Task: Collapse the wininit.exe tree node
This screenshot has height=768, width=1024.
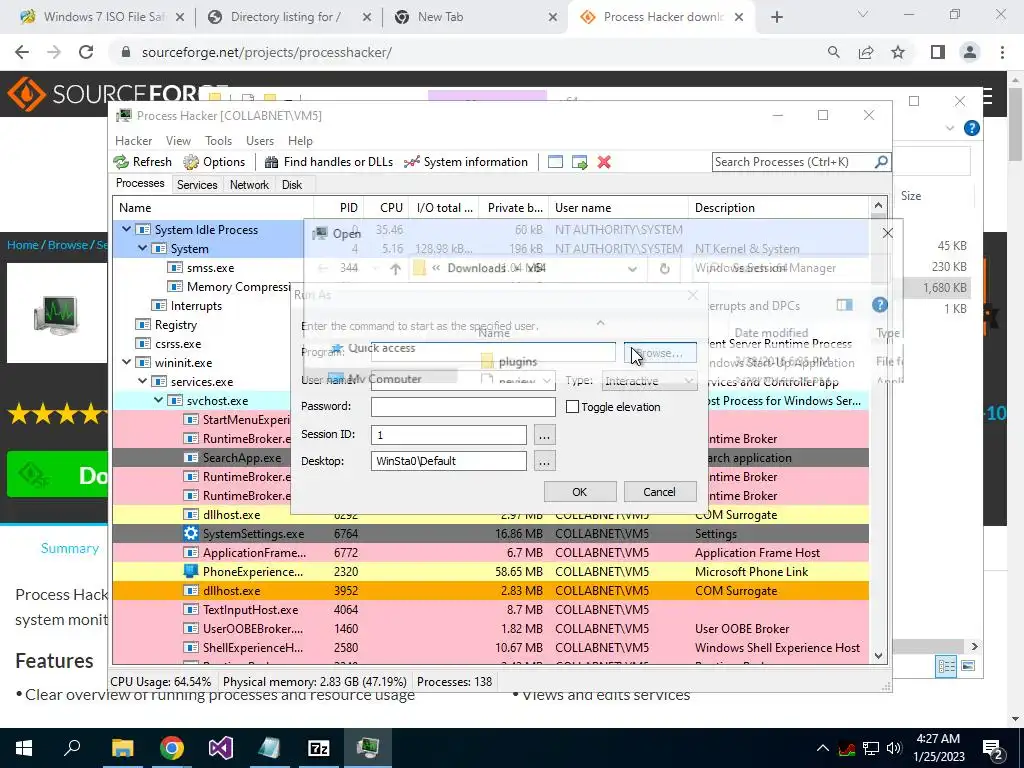Action: point(126,362)
